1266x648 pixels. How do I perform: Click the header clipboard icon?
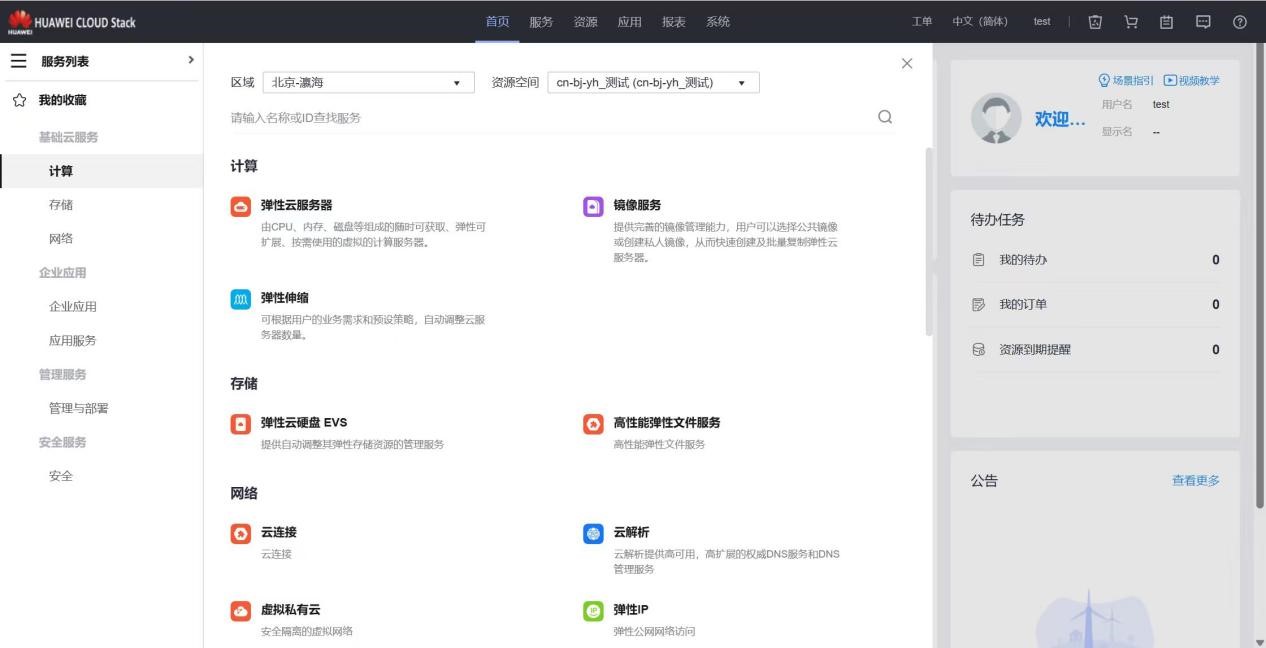(1166, 22)
